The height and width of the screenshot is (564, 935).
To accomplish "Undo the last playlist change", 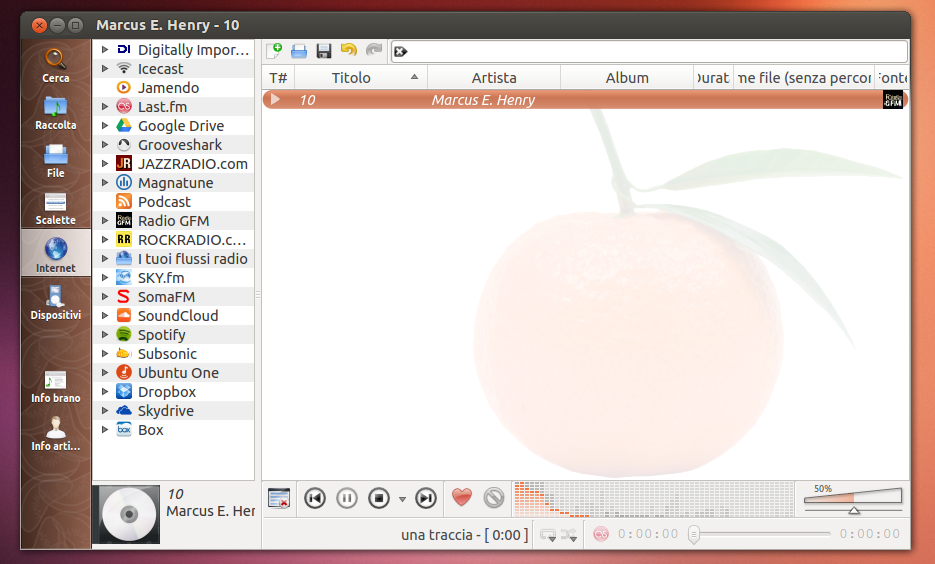I will [x=349, y=50].
